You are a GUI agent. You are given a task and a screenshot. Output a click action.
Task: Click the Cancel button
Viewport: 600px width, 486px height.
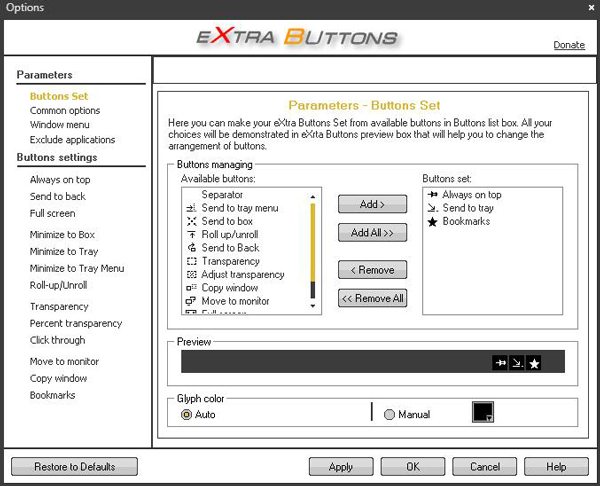coord(485,466)
